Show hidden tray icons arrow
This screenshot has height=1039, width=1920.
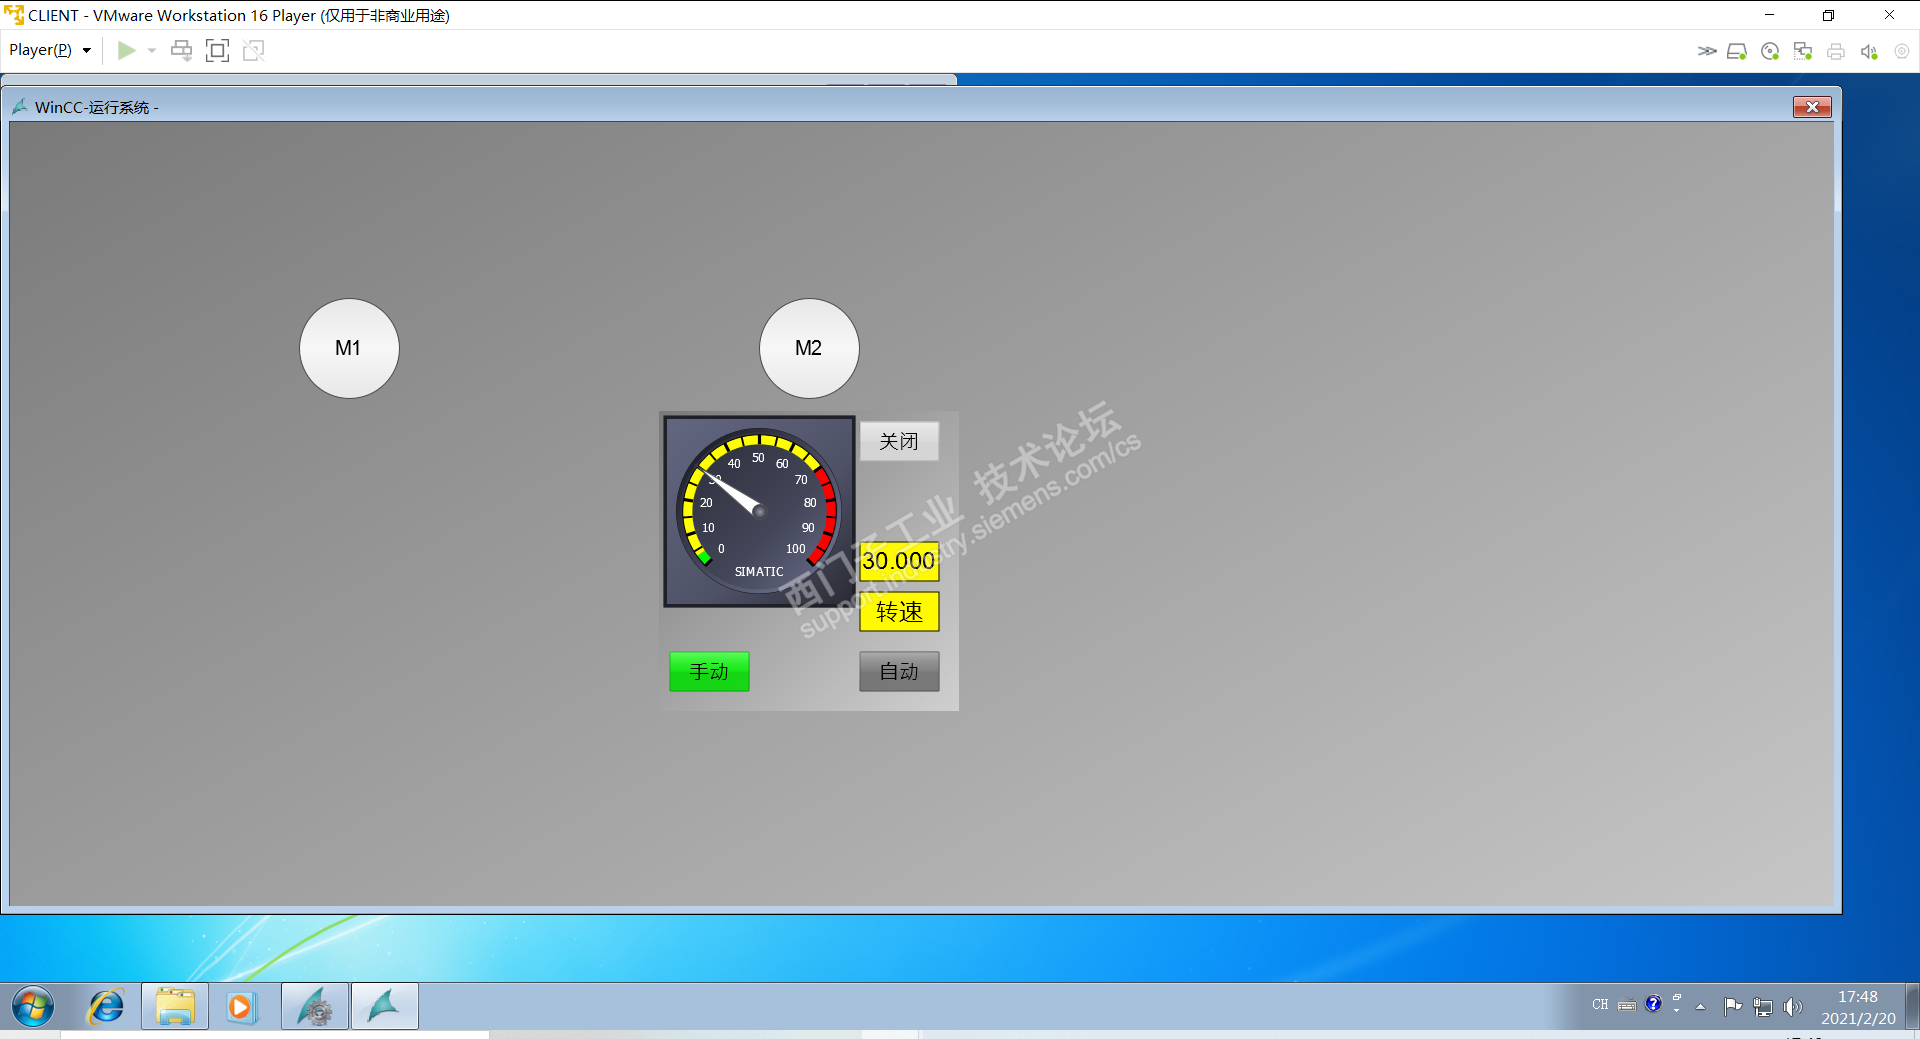tap(1701, 1006)
